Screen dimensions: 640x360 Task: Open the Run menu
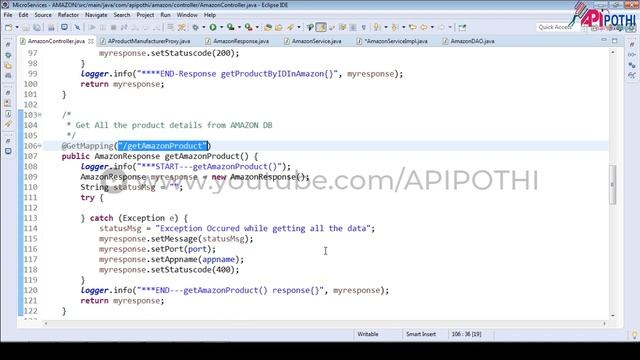[165, 15]
